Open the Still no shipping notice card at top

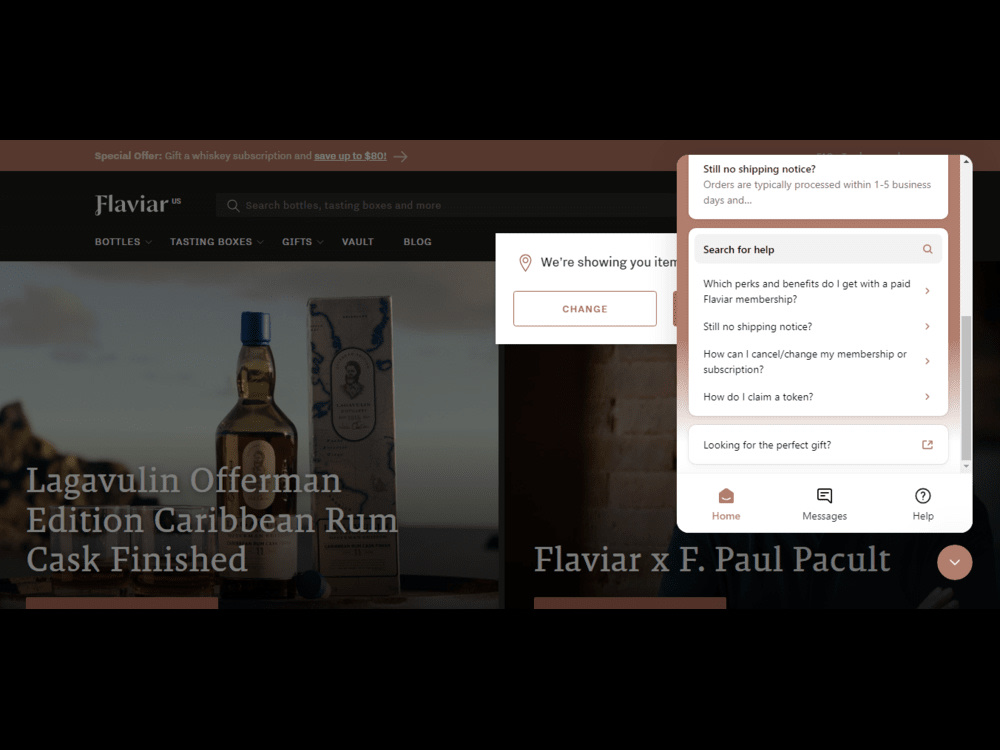click(818, 185)
